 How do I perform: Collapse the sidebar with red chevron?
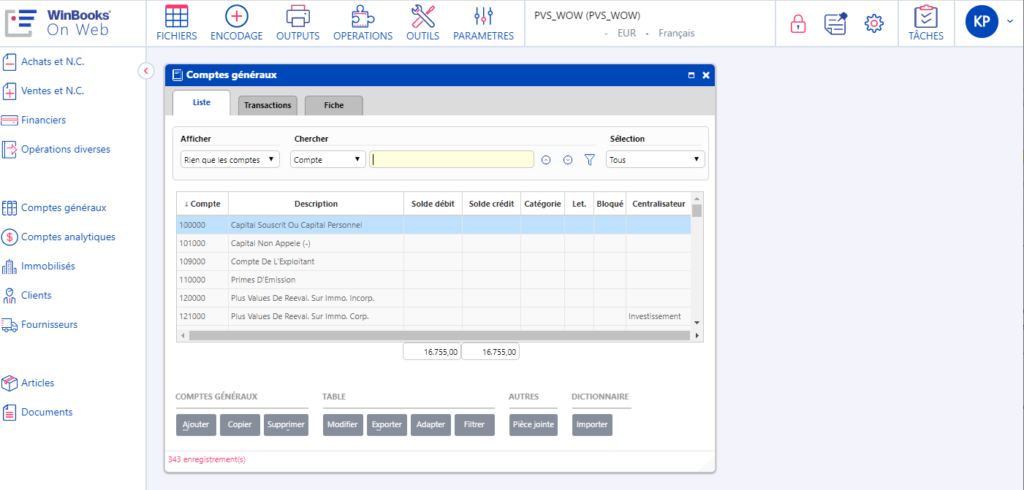coord(146,71)
